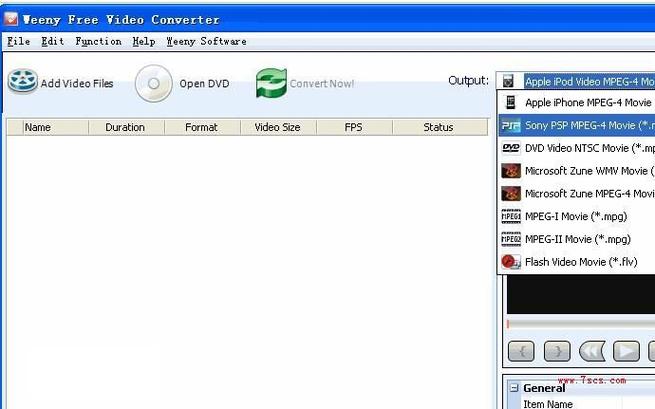Click the black video preview area
The height and width of the screenshot is (409, 655).
tap(581, 294)
